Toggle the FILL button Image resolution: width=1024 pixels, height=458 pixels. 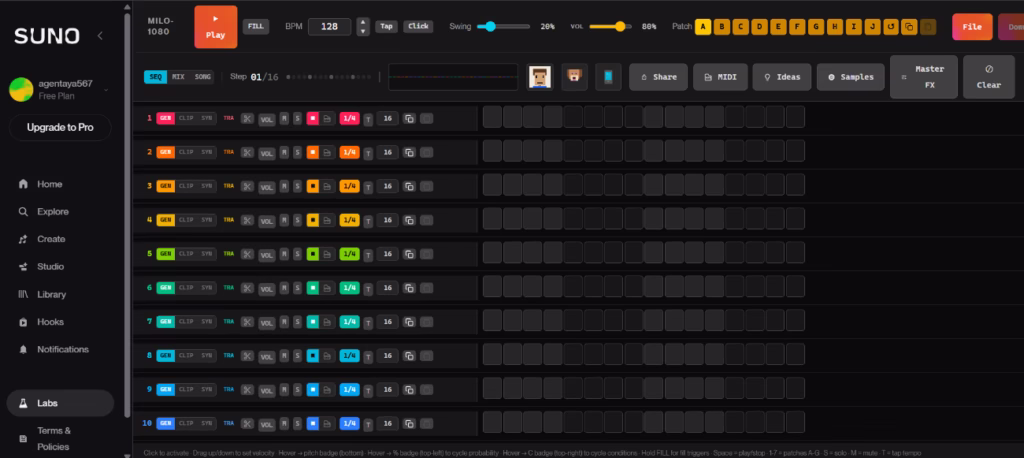pyautogui.click(x=256, y=27)
